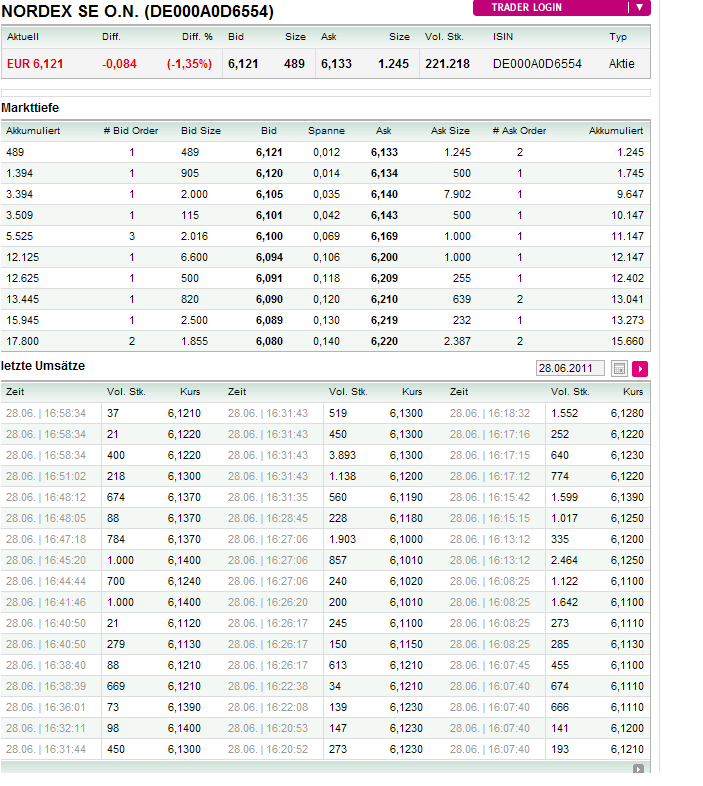Click the '# Ask Order' column header
Screen dimensions: 703x786
pyautogui.click(x=519, y=131)
